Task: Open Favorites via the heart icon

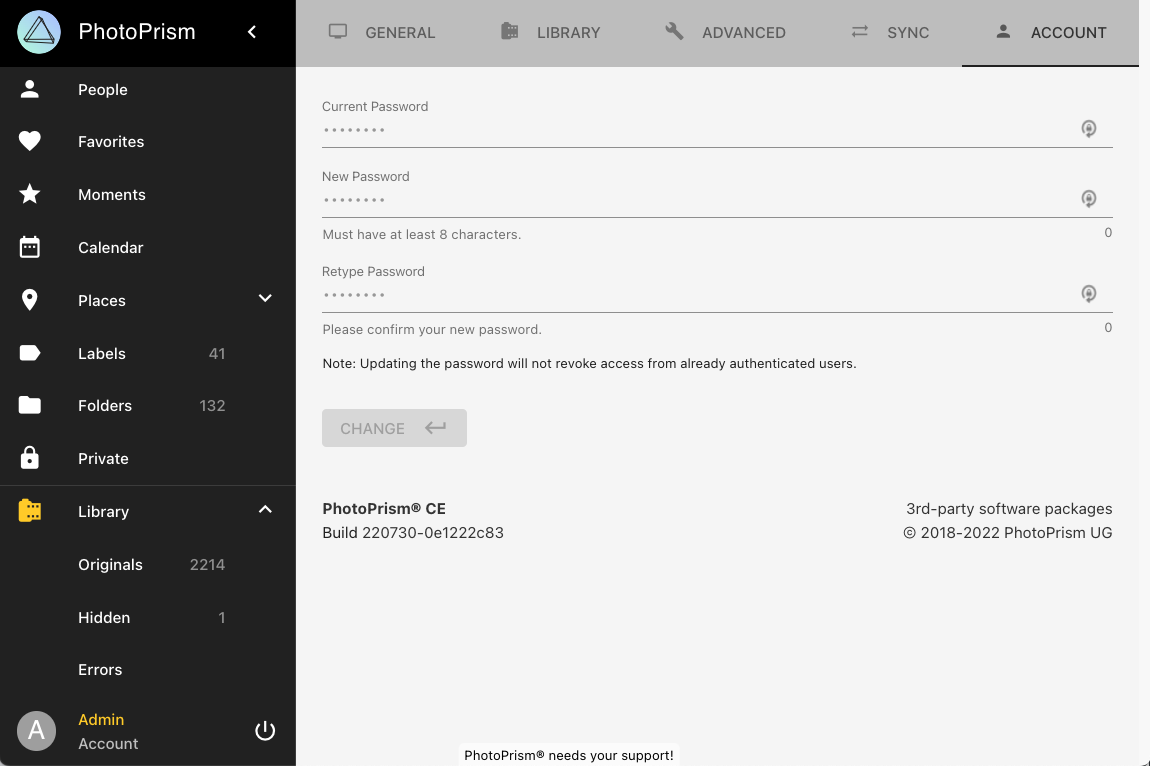Action: [x=30, y=142]
